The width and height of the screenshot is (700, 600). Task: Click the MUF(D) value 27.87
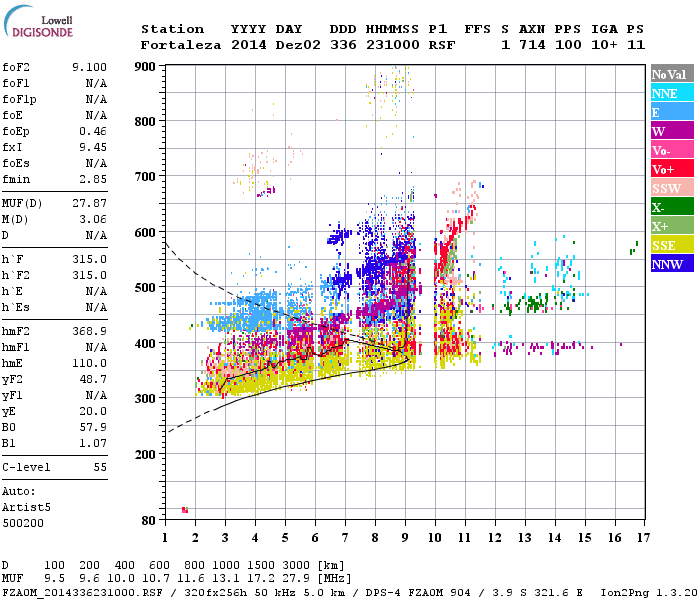pos(89,204)
